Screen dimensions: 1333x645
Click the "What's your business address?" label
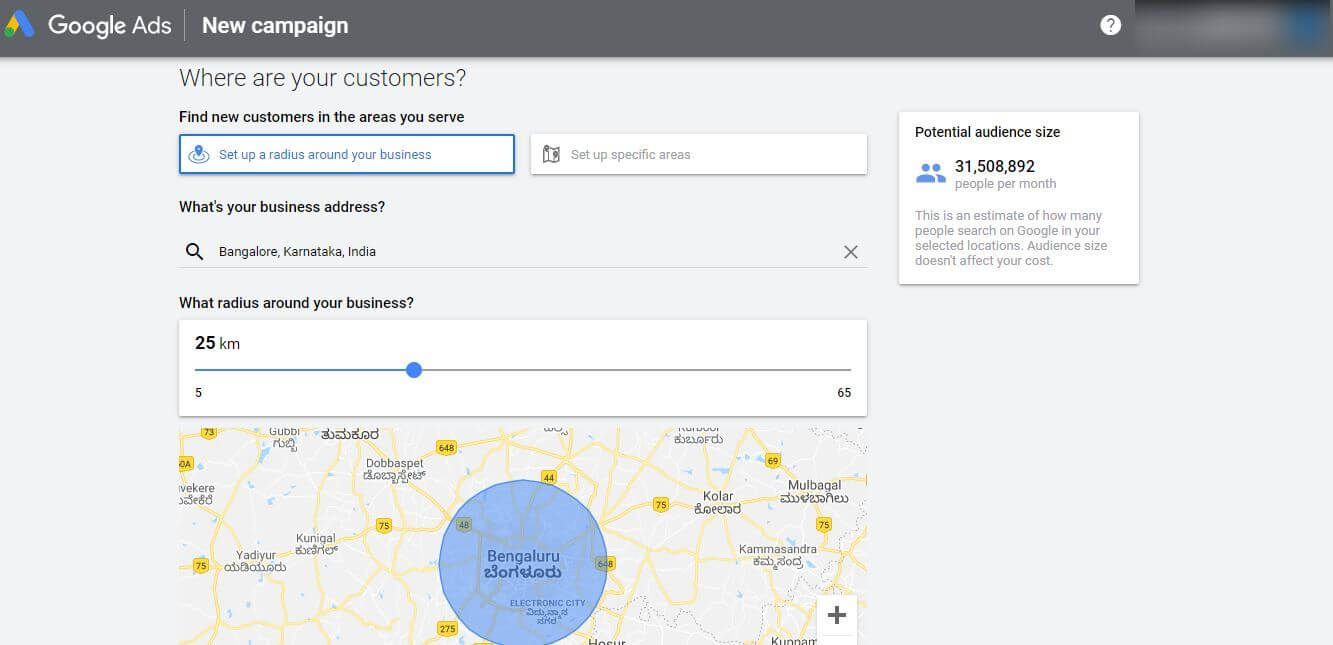coord(282,207)
